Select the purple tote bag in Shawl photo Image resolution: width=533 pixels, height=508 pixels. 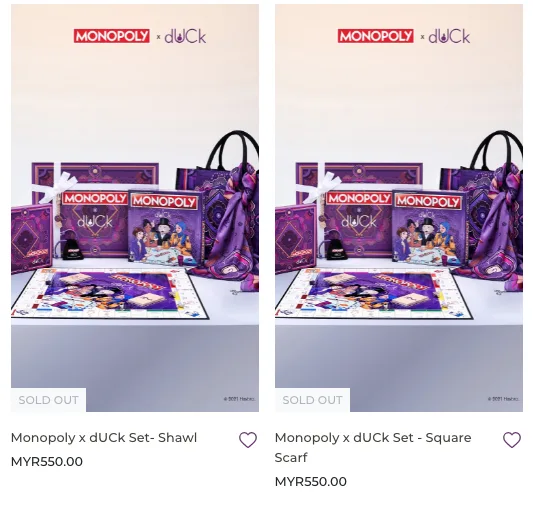(x=218, y=204)
